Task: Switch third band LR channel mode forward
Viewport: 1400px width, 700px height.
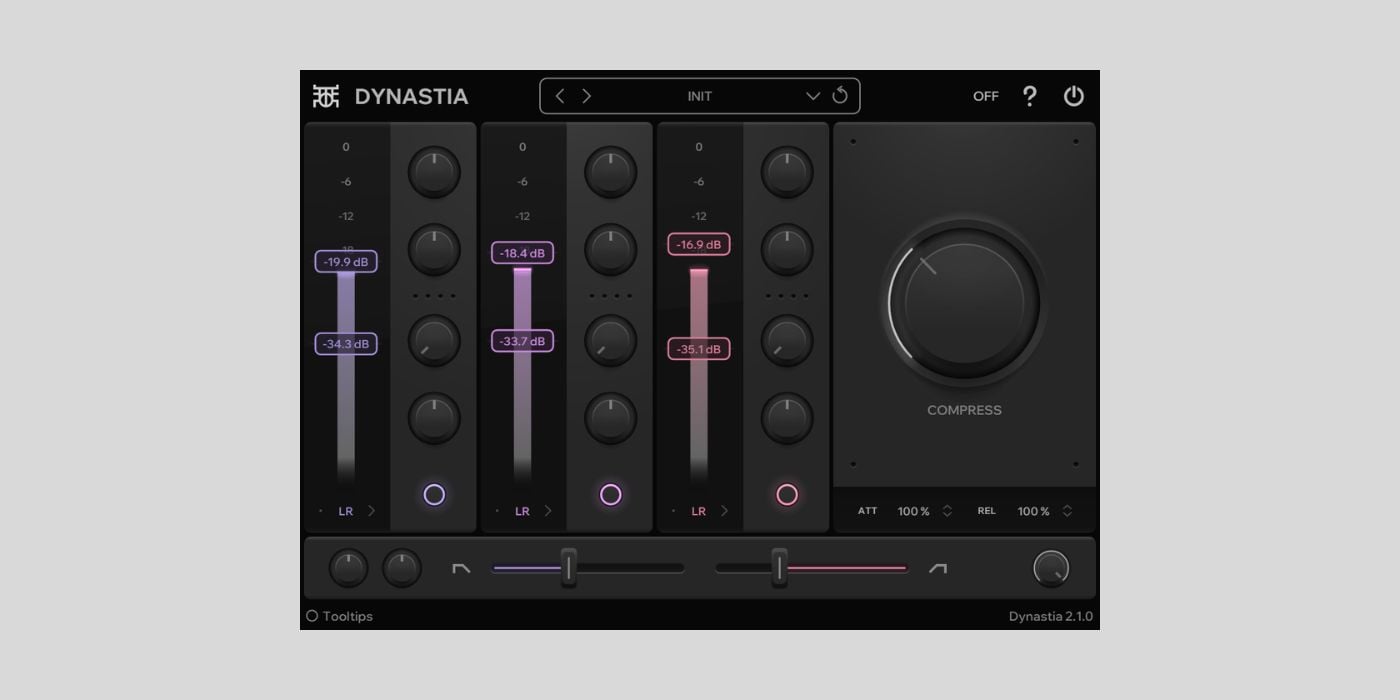Action: tap(725, 511)
